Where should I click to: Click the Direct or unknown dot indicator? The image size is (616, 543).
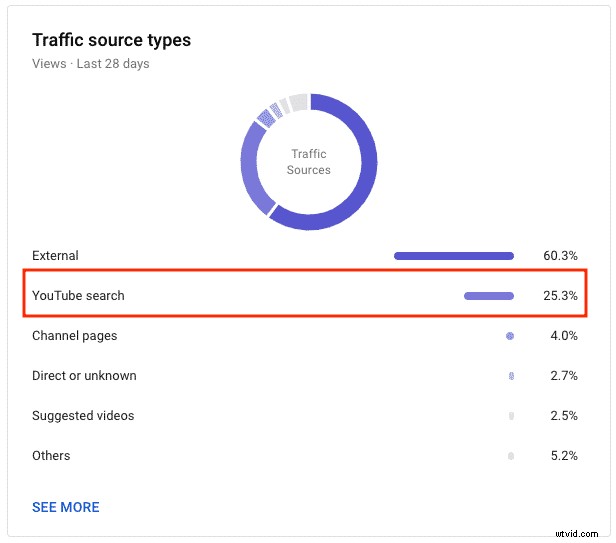pyautogui.click(x=511, y=376)
